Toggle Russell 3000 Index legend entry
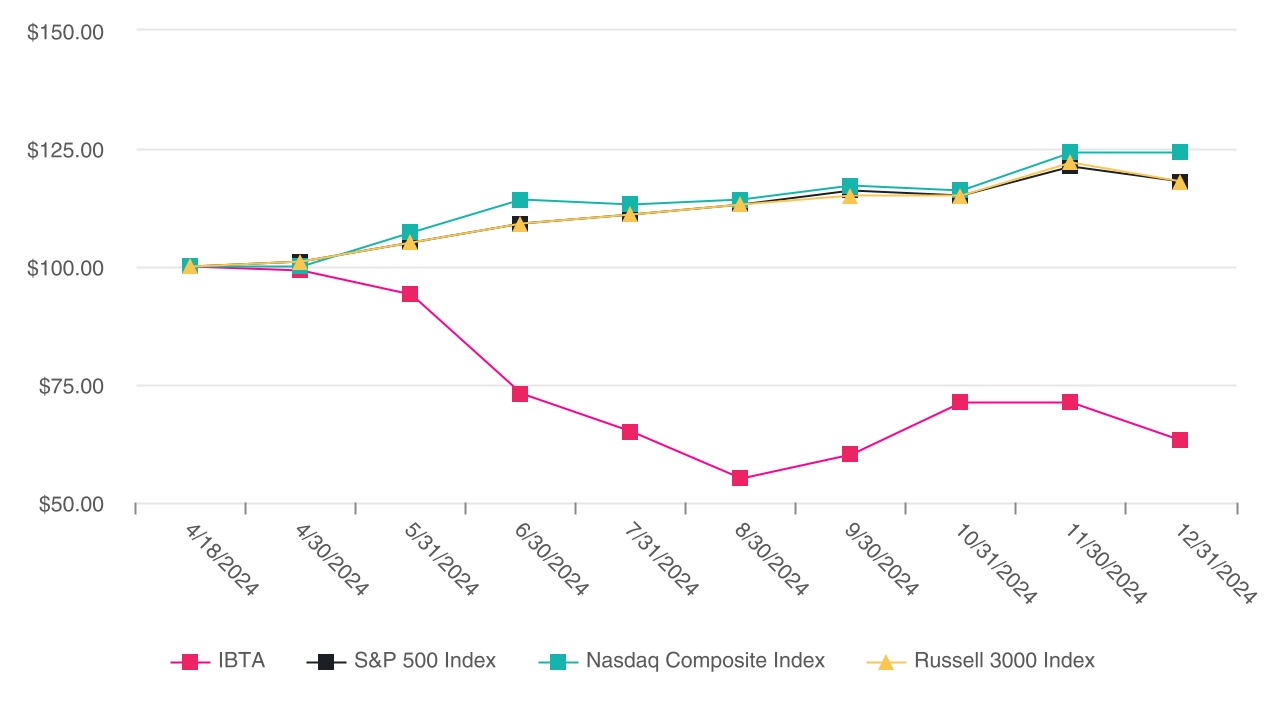Screen dimensions: 1266x710 [x=1004, y=661]
